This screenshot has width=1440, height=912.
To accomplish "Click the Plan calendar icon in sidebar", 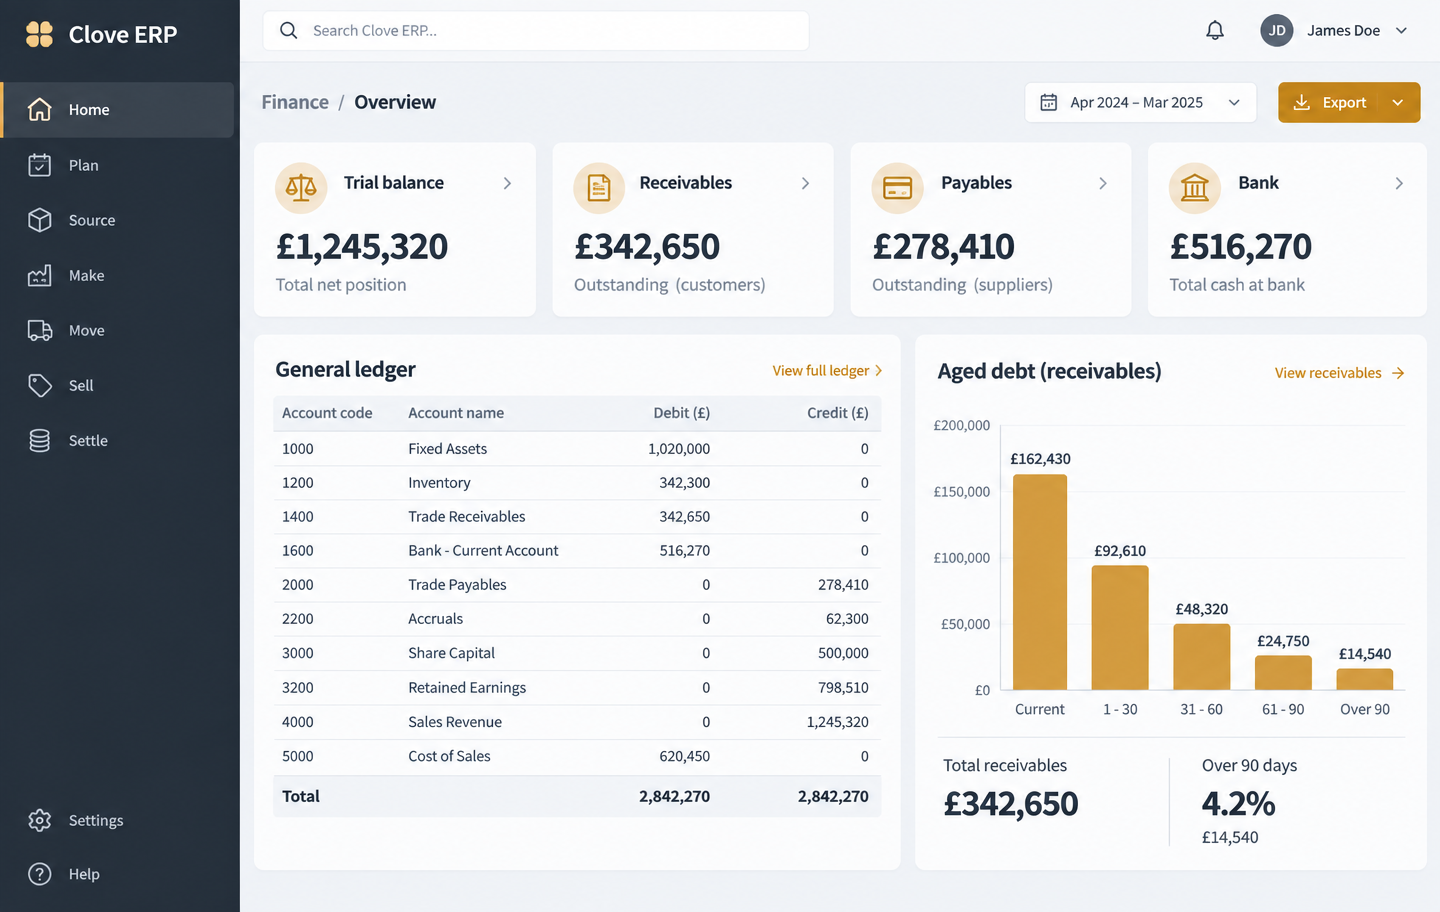I will (x=40, y=165).
